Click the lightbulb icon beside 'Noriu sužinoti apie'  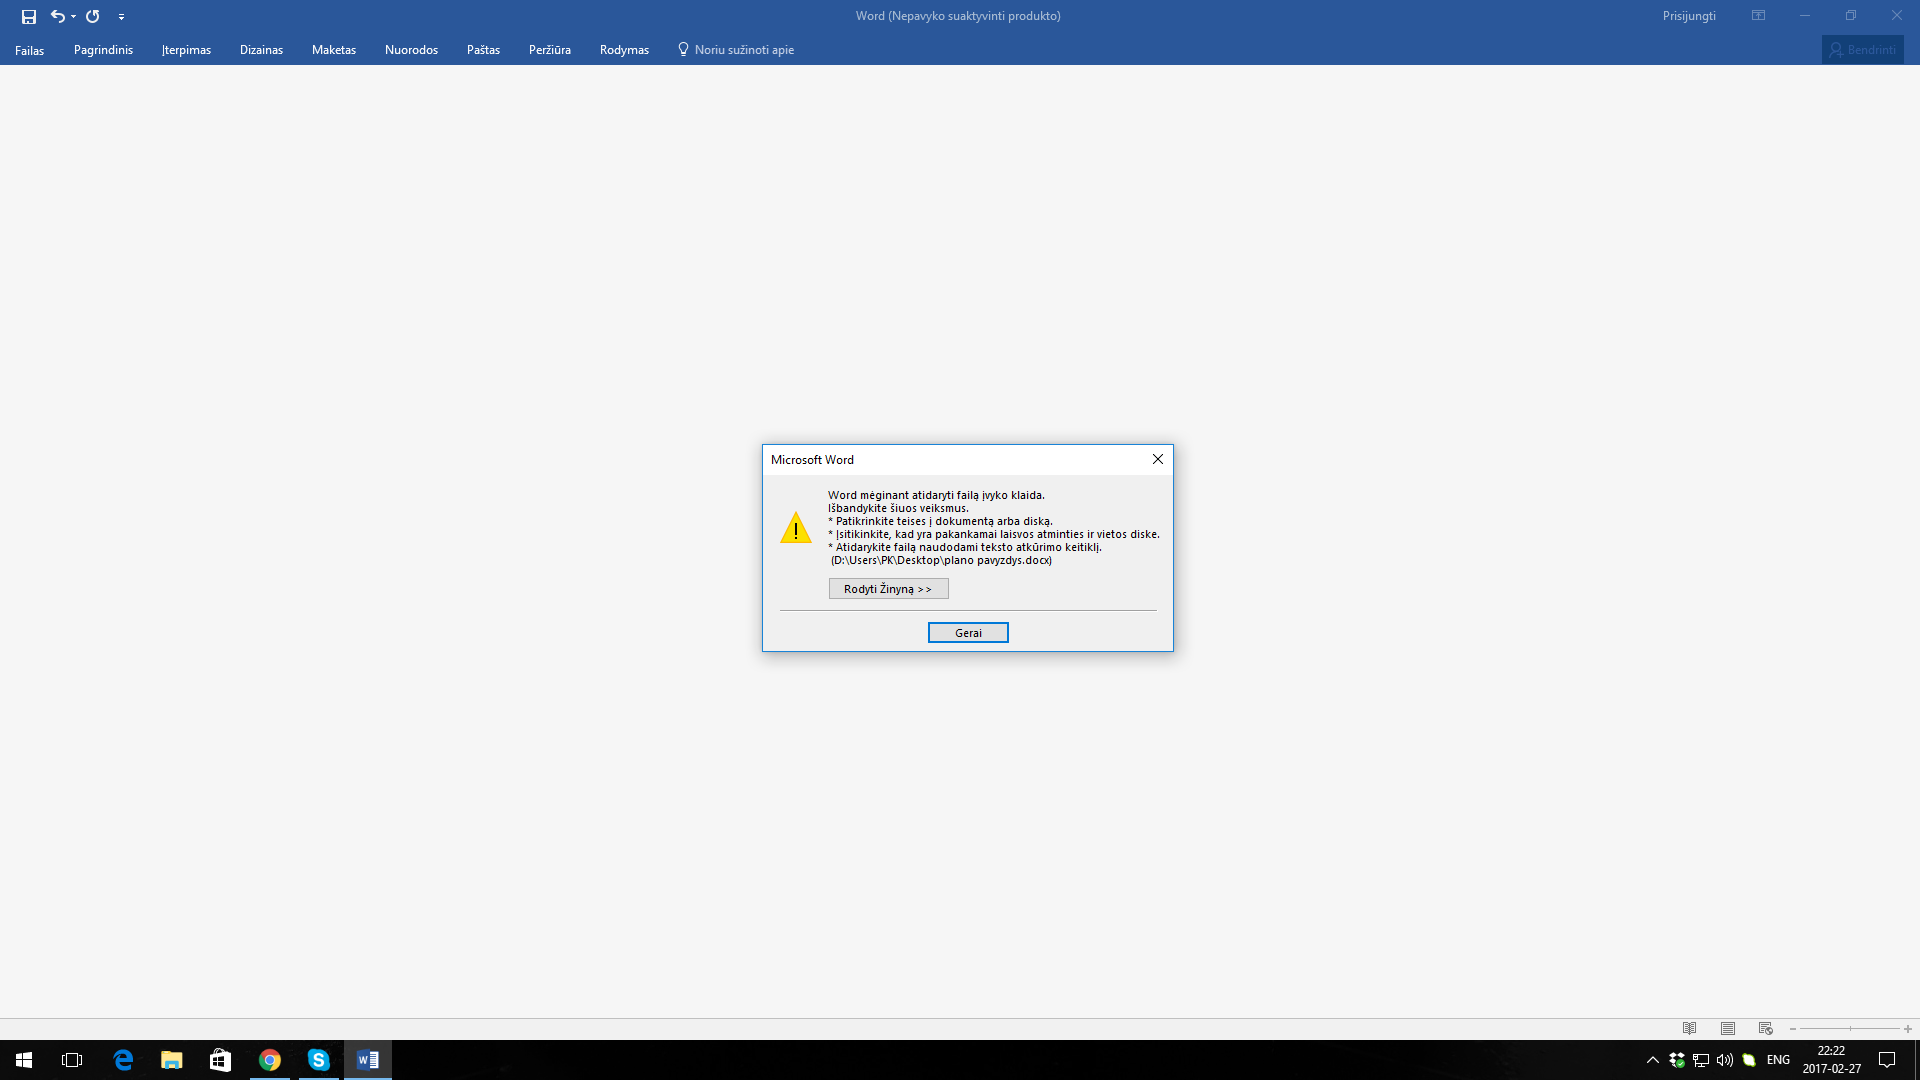click(683, 49)
